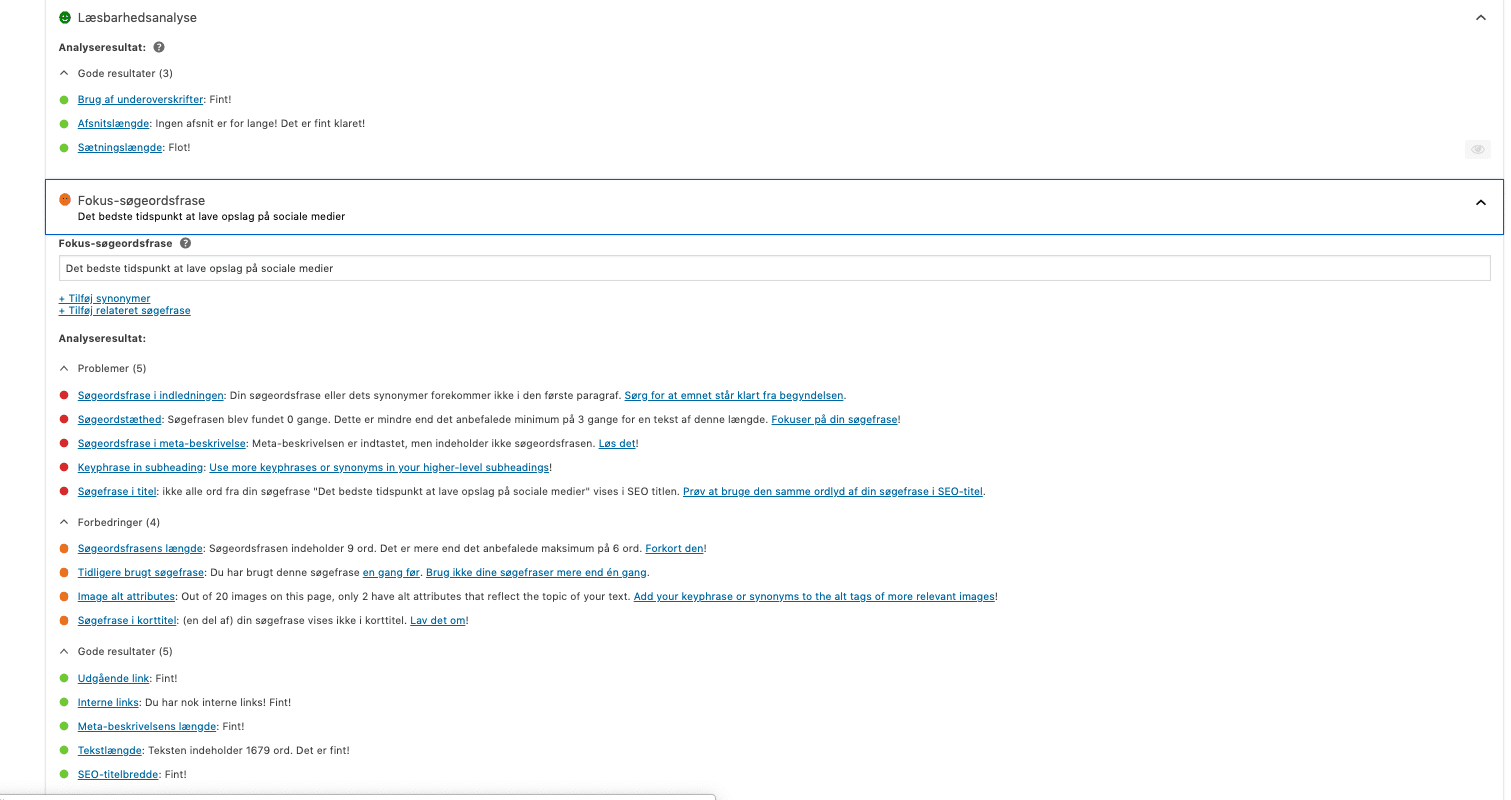Image resolution: width=1511 pixels, height=800 pixels.
Task: Open the SEO-titelbredde link
Action: [x=118, y=774]
